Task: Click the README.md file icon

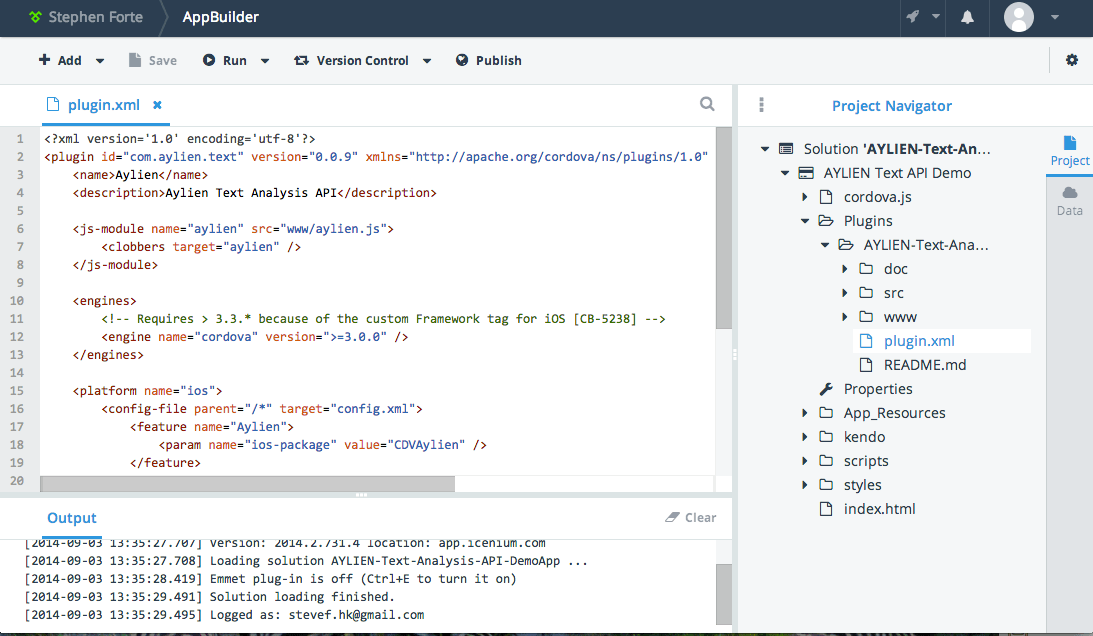Action: (x=866, y=365)
